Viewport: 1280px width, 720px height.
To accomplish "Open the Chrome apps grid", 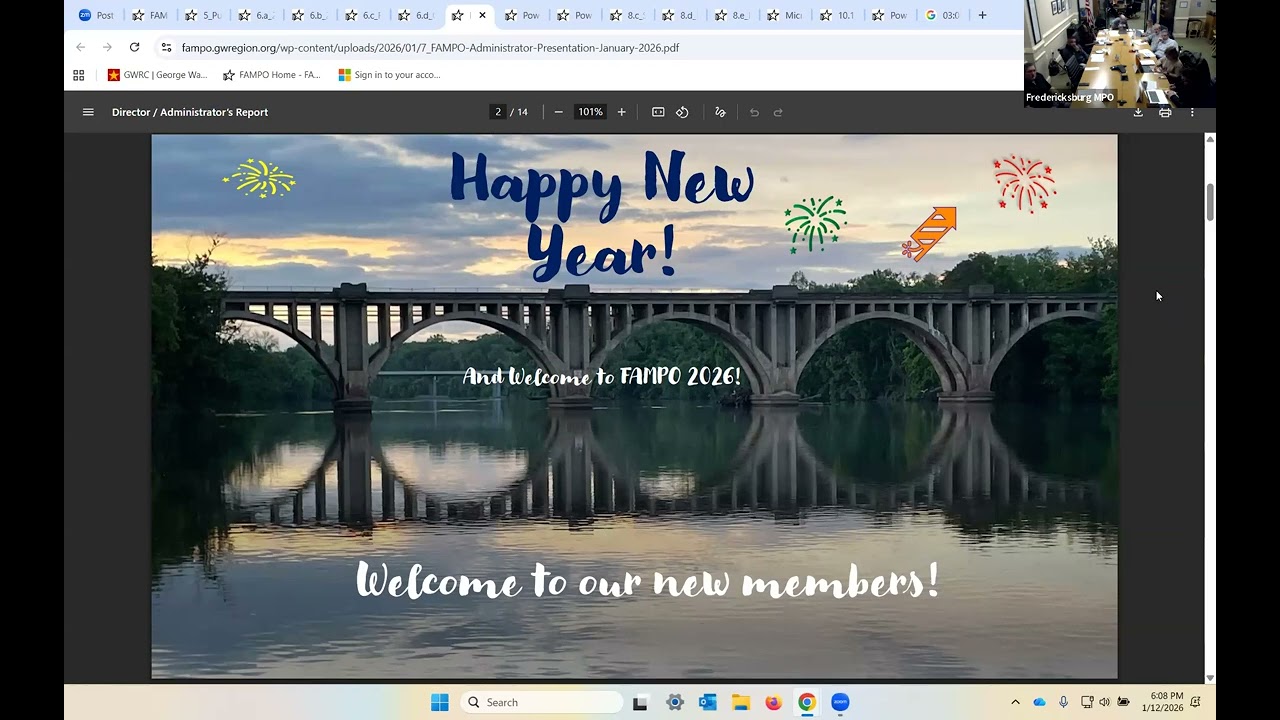I will point(79,75).
